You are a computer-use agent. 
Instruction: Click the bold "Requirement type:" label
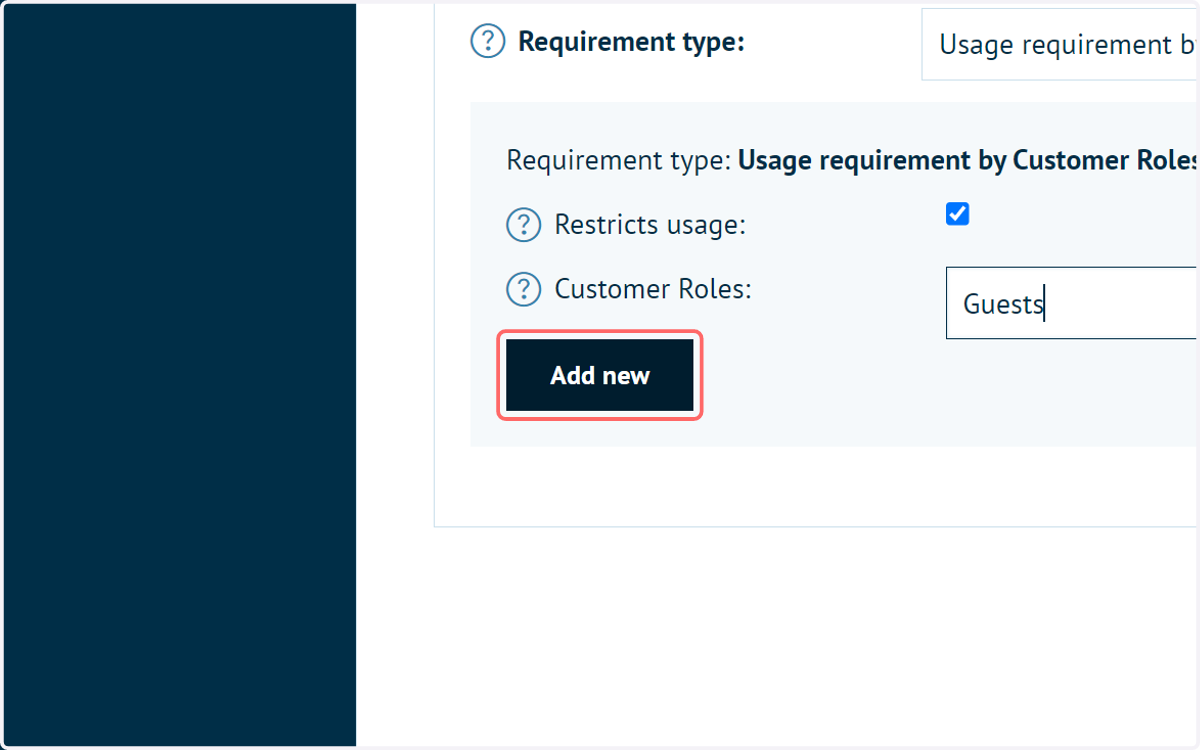631,42
